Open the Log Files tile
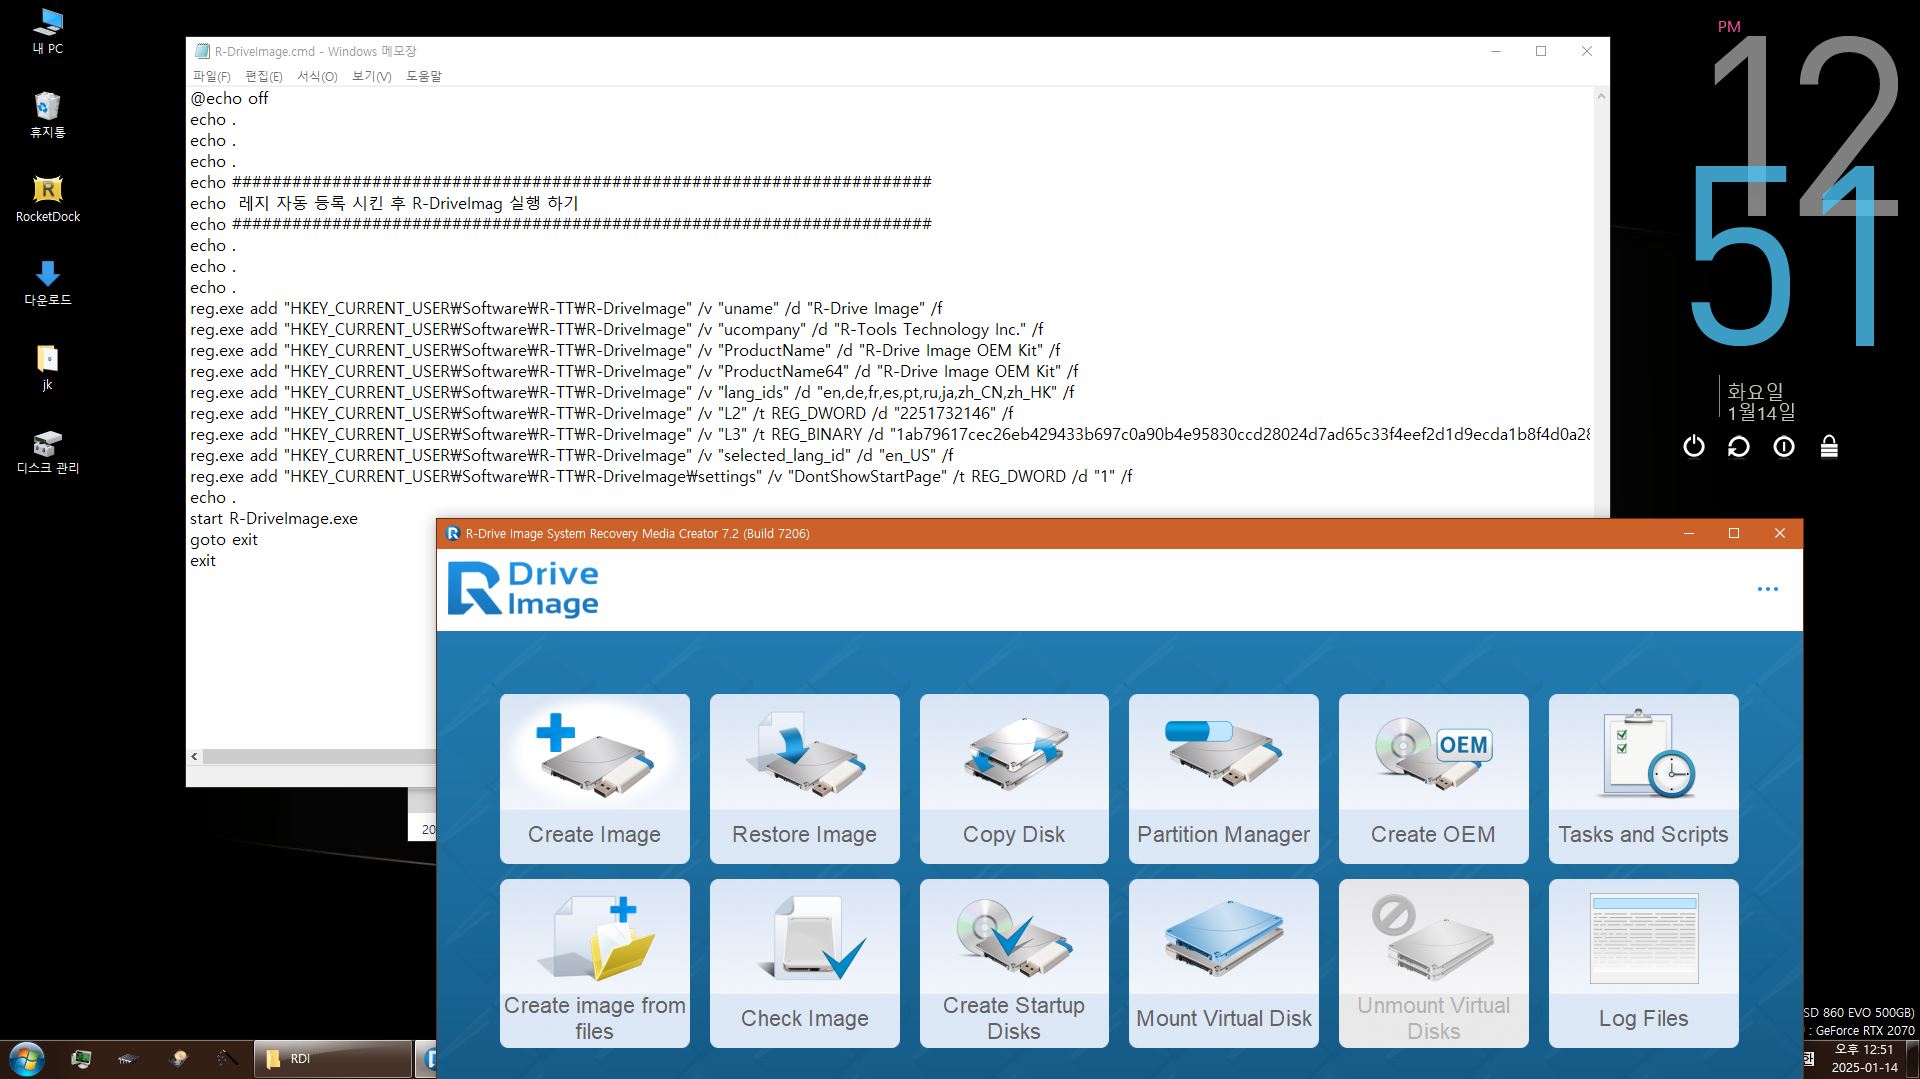This screenshot has height=1079, width=1920. [1643, 963]
